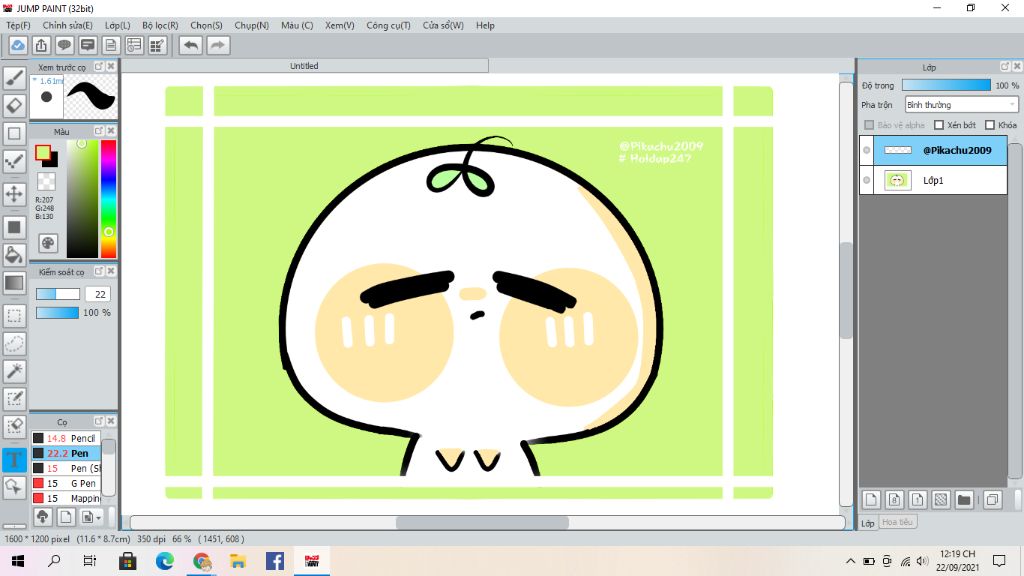Activate the Text tool

(14, 460)
